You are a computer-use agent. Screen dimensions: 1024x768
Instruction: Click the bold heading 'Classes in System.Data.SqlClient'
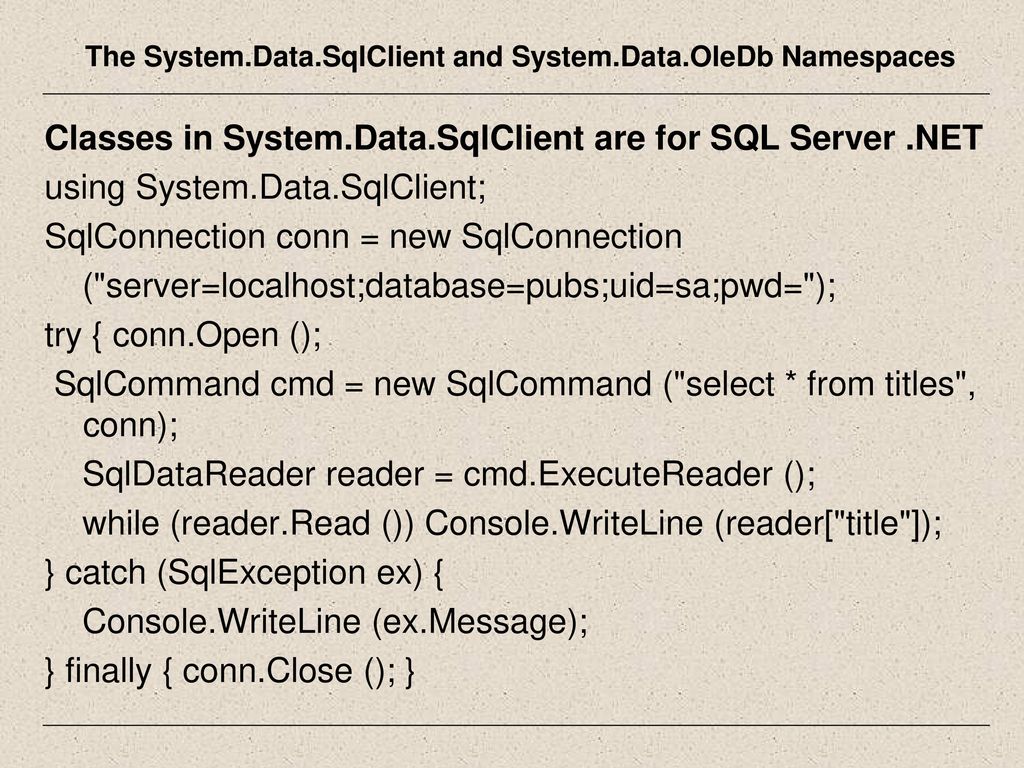pyautogui.click(x=314, y=138)
